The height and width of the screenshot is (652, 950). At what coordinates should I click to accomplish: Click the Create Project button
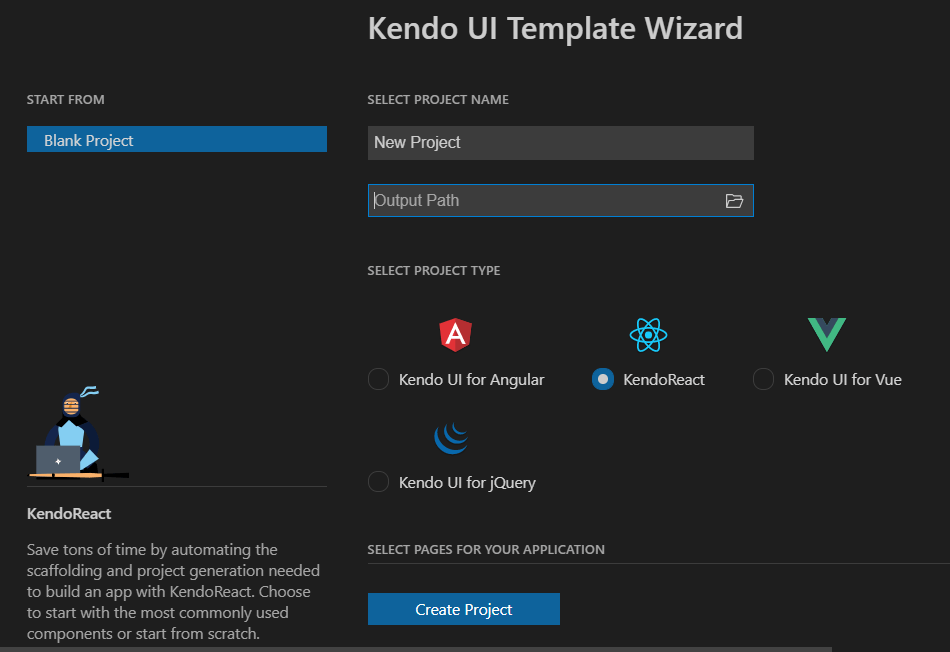463,609
